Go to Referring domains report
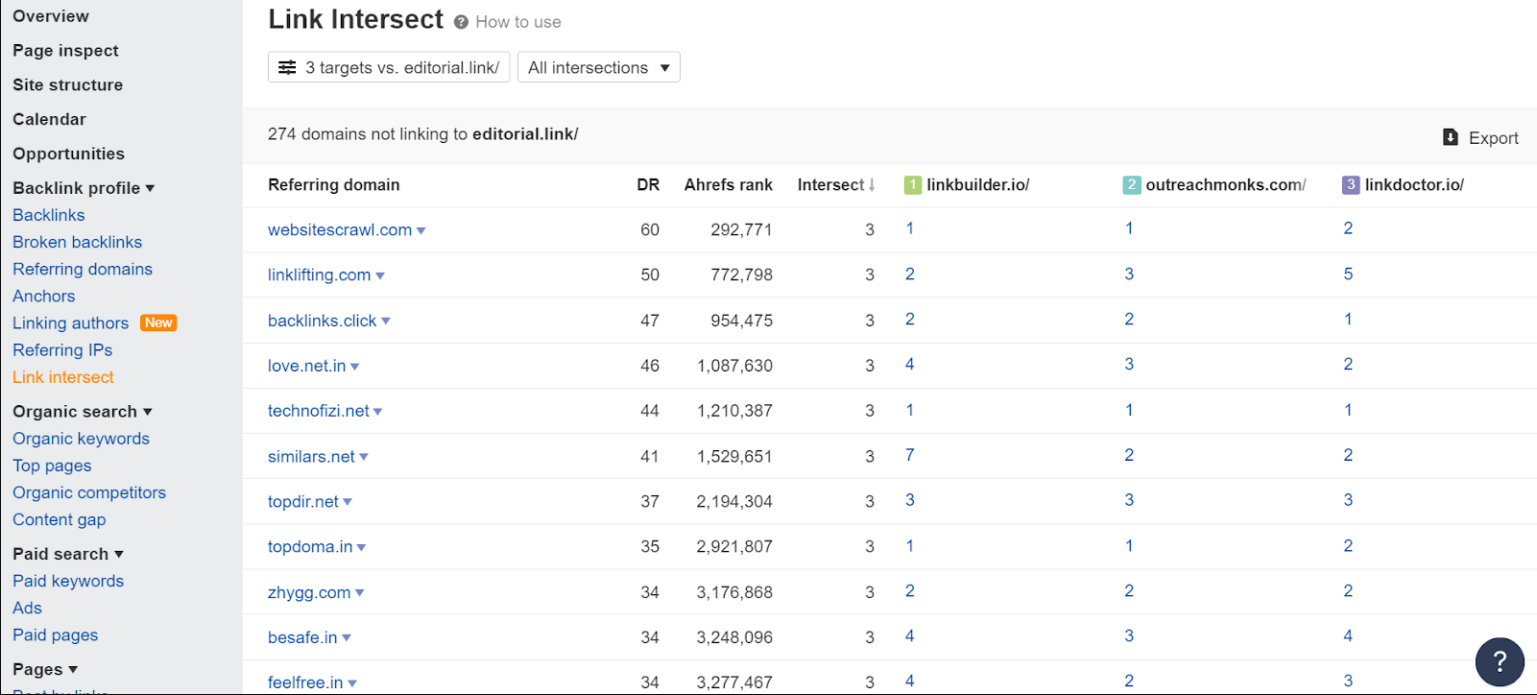Viewport: 1537px width, 695px height. [83, 269]
